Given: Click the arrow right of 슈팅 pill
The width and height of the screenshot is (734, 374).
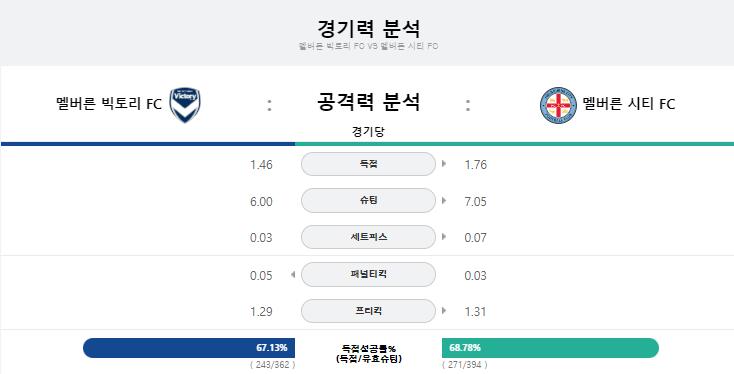Looking at the screenshot, I should (x=444, y=201).
